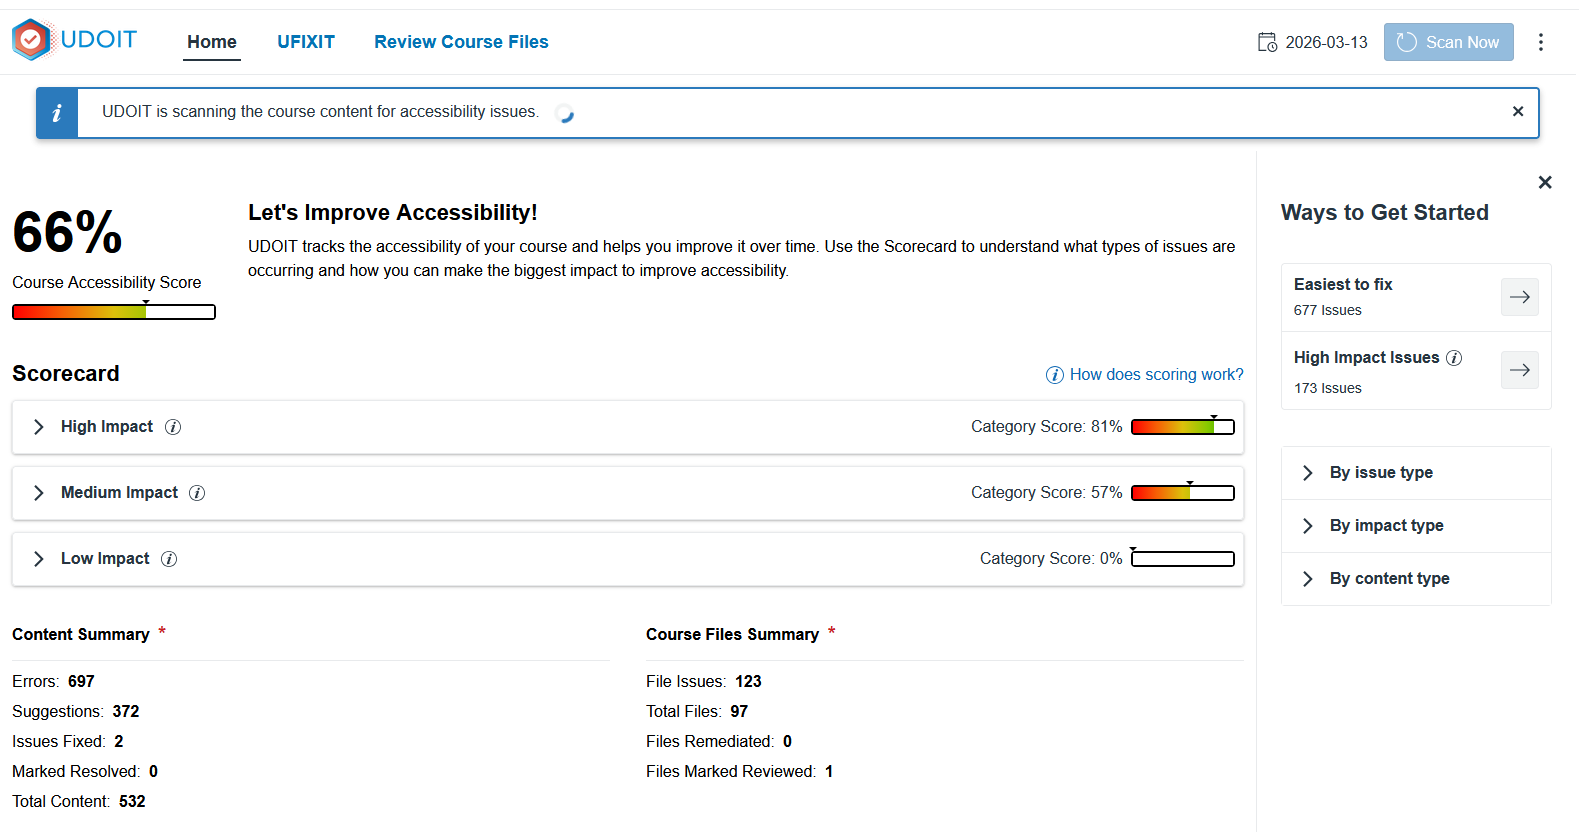
Task: Click the info icon next to Medium Impact
Action: [197, 493]
